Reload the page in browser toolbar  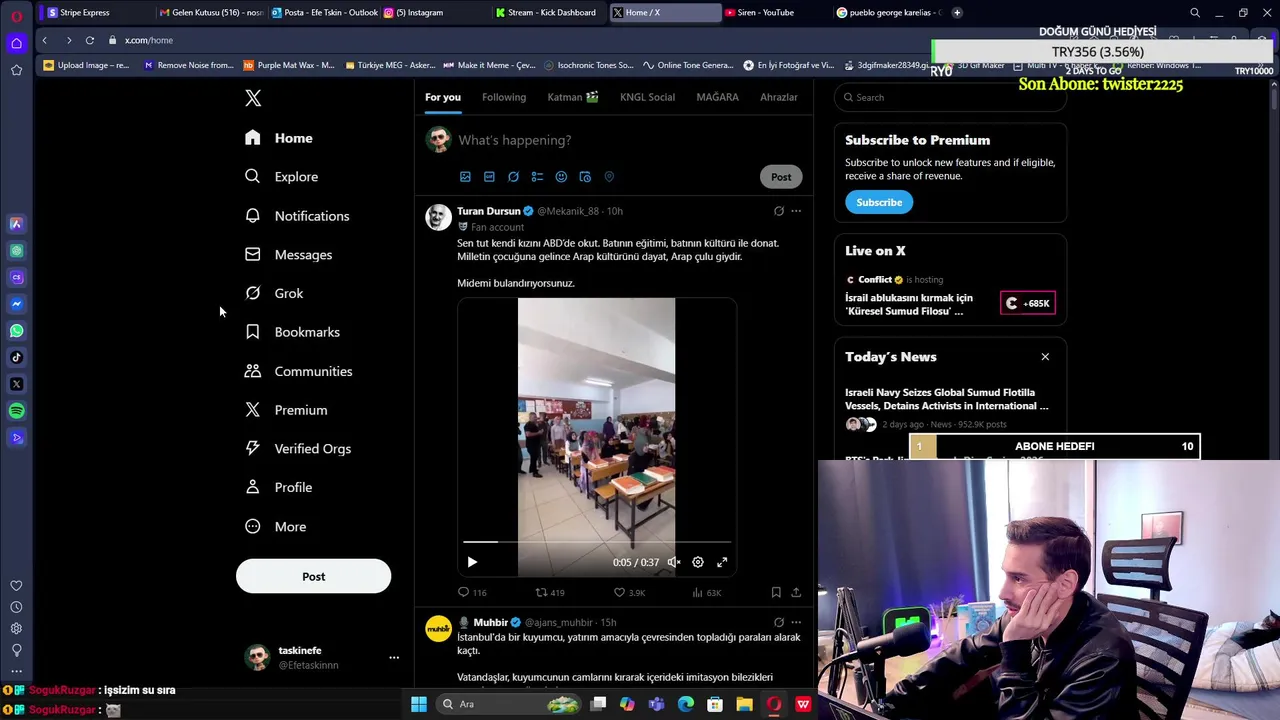coord(90,40)
